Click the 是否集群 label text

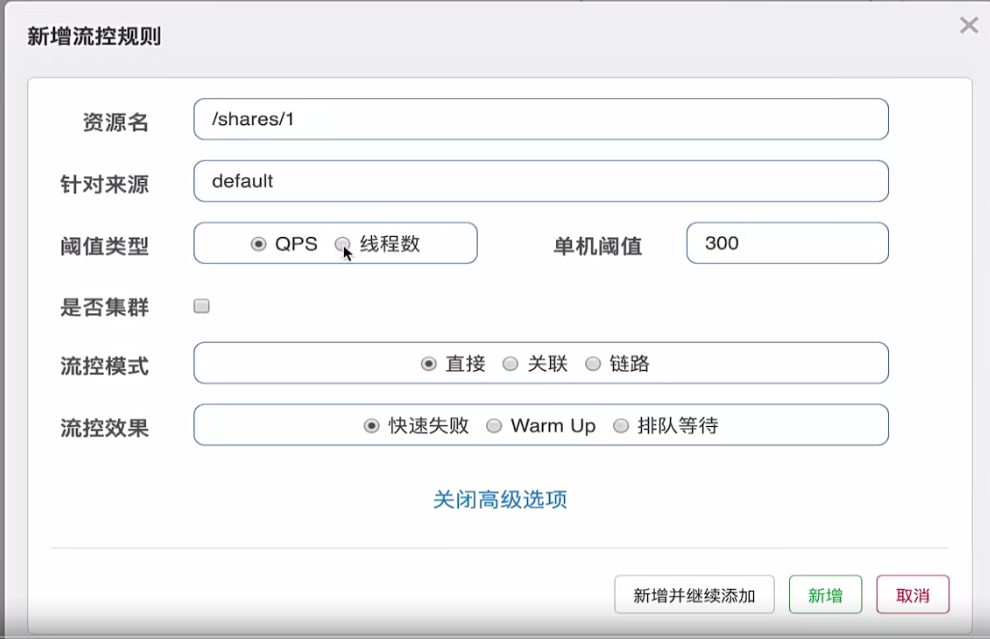[104, 307]
